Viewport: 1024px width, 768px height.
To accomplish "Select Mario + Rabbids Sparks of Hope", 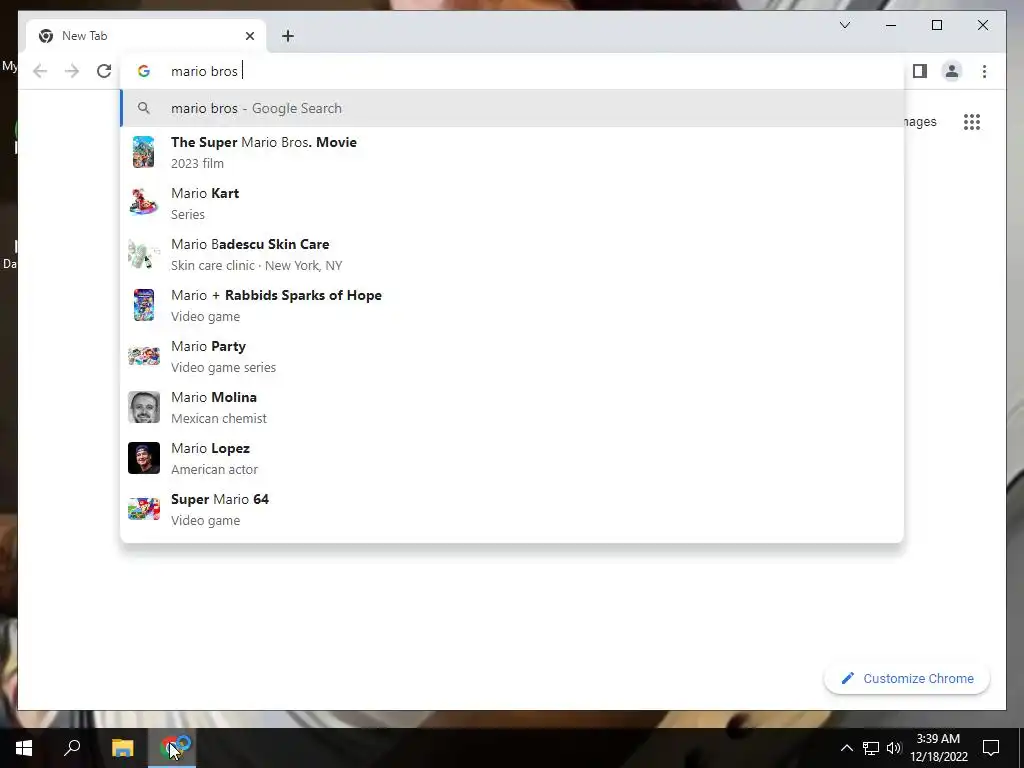I will 512,305.
